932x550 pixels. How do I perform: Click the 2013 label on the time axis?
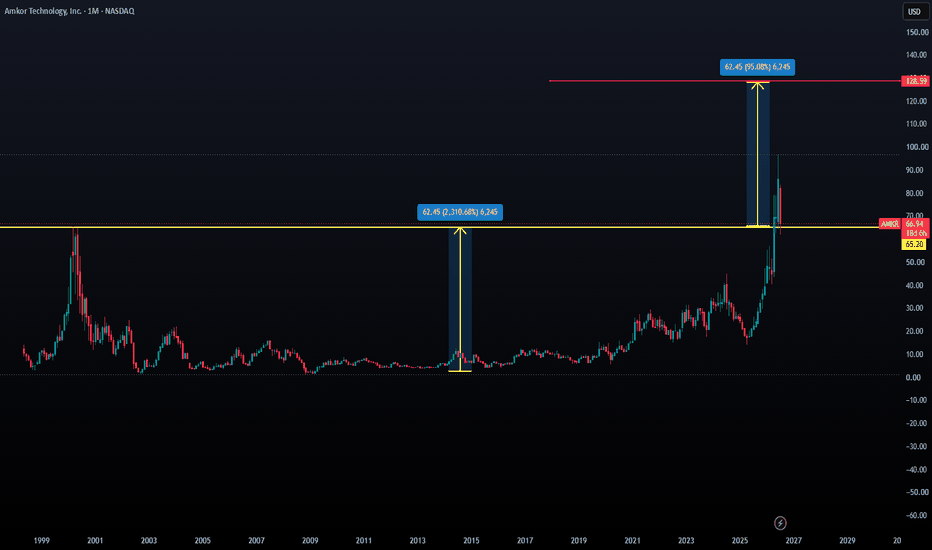(x=417, y=540)
